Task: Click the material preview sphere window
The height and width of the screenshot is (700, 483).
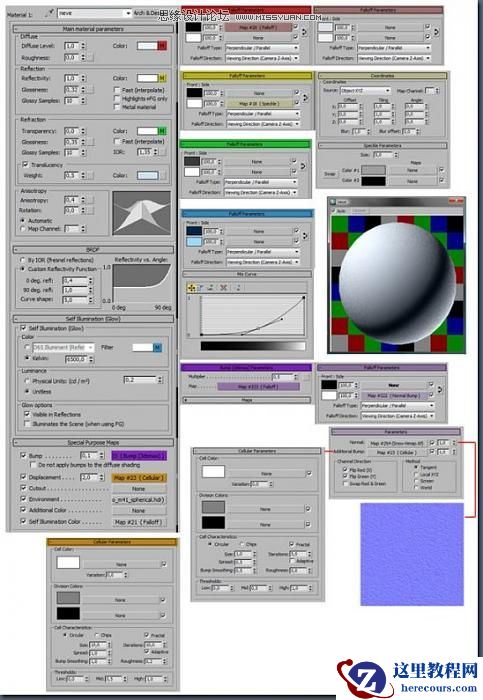Action: click(397, 275)
